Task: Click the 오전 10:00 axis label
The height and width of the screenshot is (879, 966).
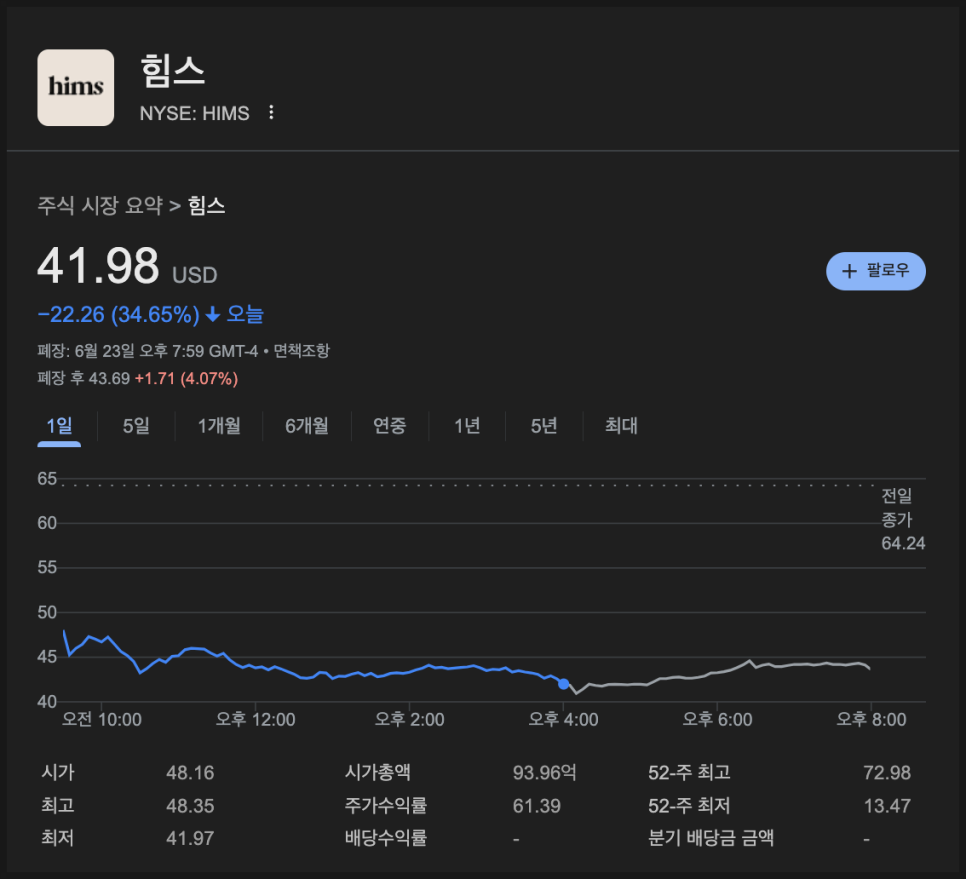Action: (102, 719)
